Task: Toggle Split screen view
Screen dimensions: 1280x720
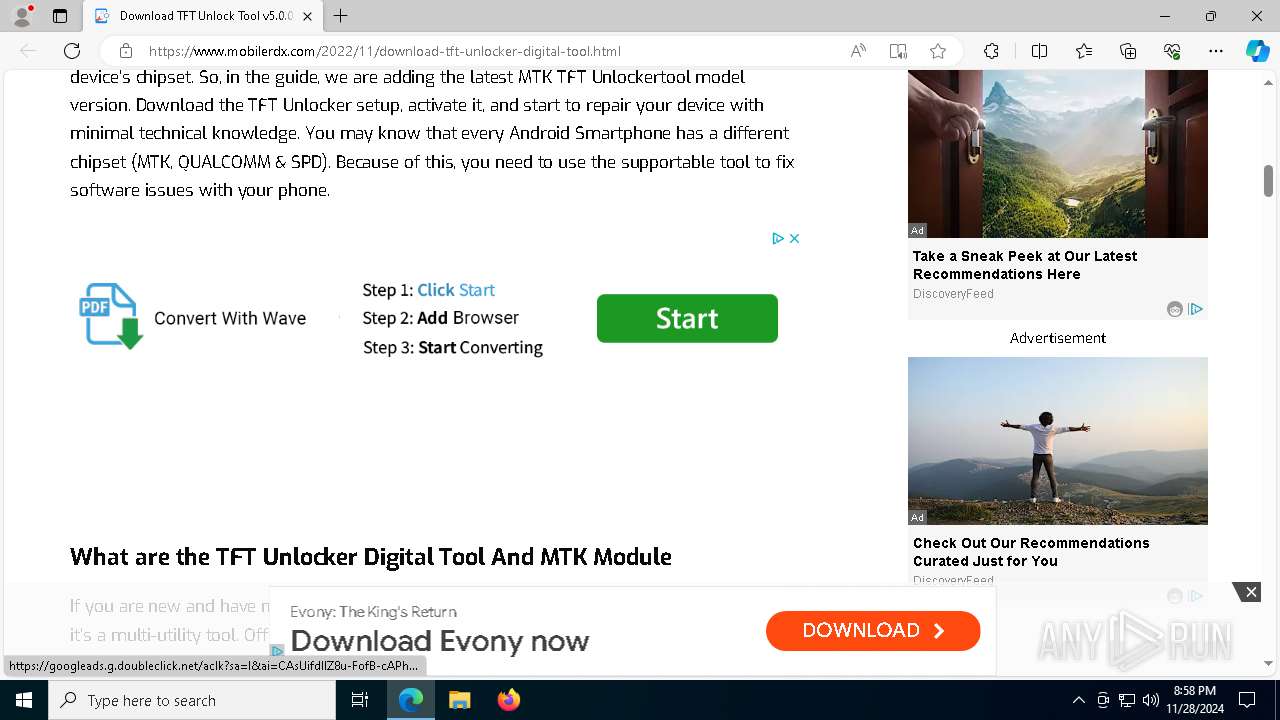Action: [1039, 51]
